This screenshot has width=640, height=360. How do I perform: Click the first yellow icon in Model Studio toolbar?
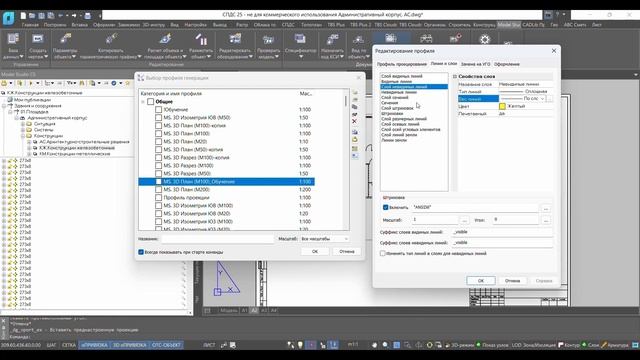4,83
